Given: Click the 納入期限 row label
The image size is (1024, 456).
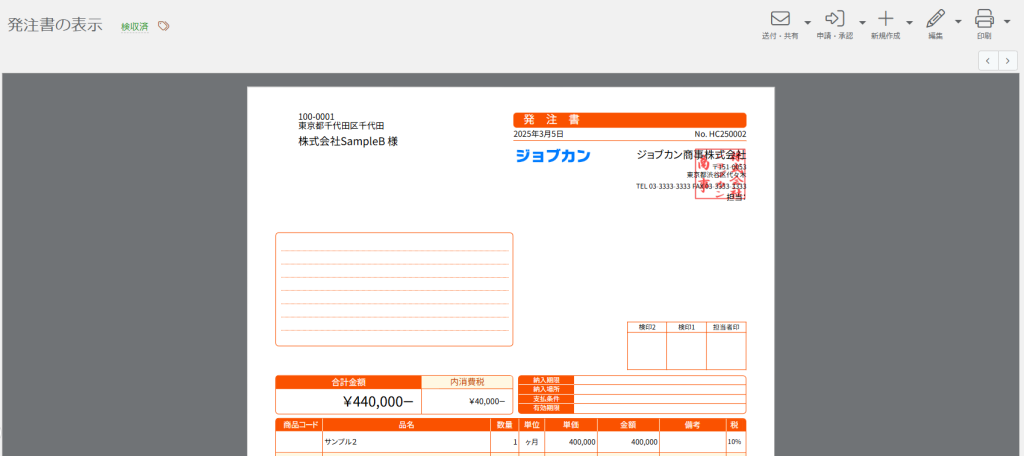Looking at the screenshot, I should tap(545, 380).
